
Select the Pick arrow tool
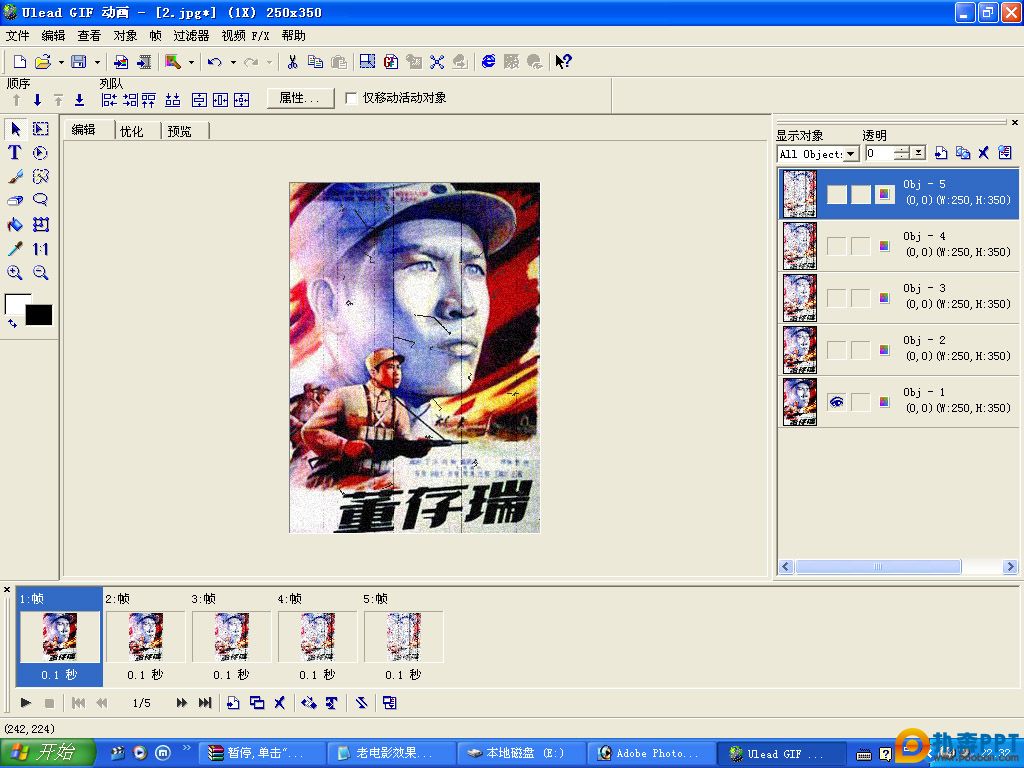(x=15, y=129)
